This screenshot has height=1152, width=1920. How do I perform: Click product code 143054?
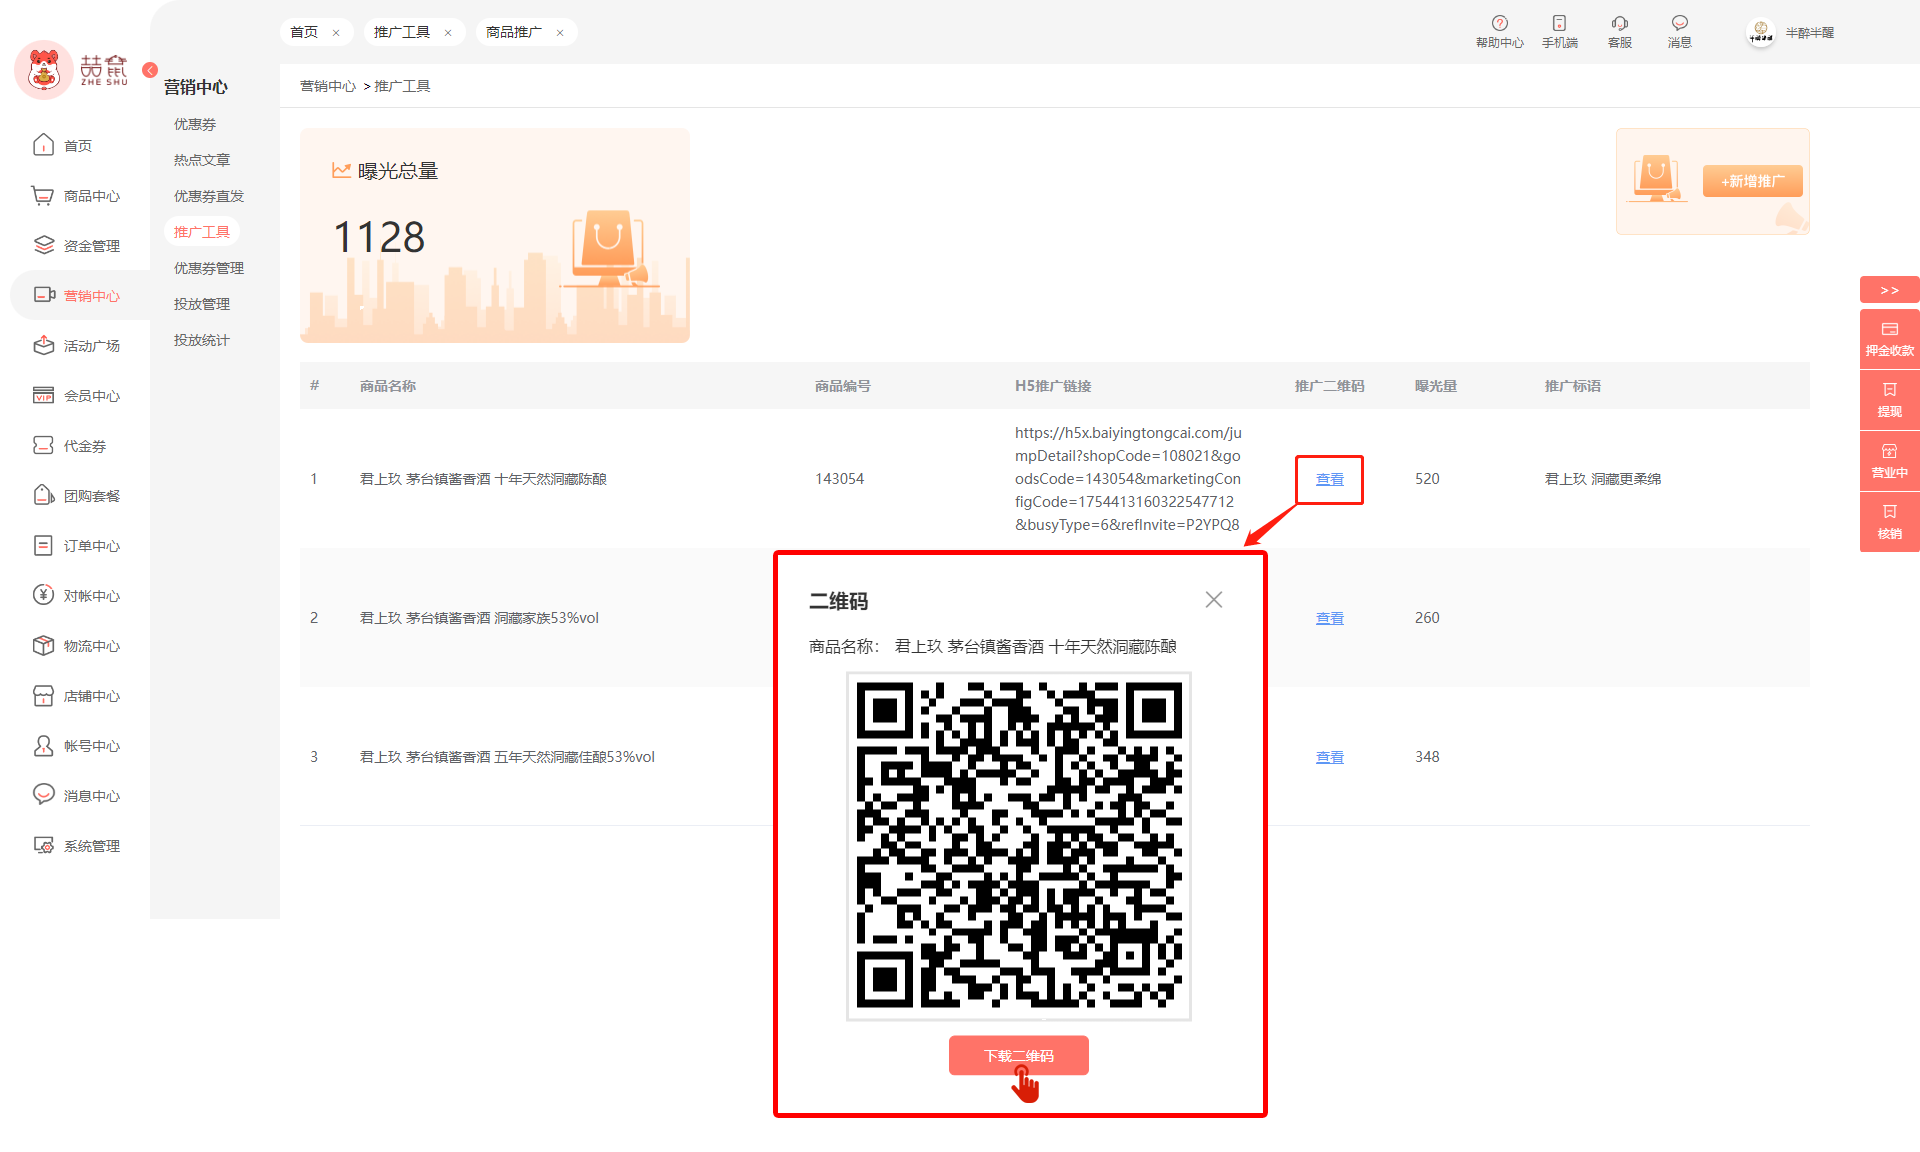point(839,479)
